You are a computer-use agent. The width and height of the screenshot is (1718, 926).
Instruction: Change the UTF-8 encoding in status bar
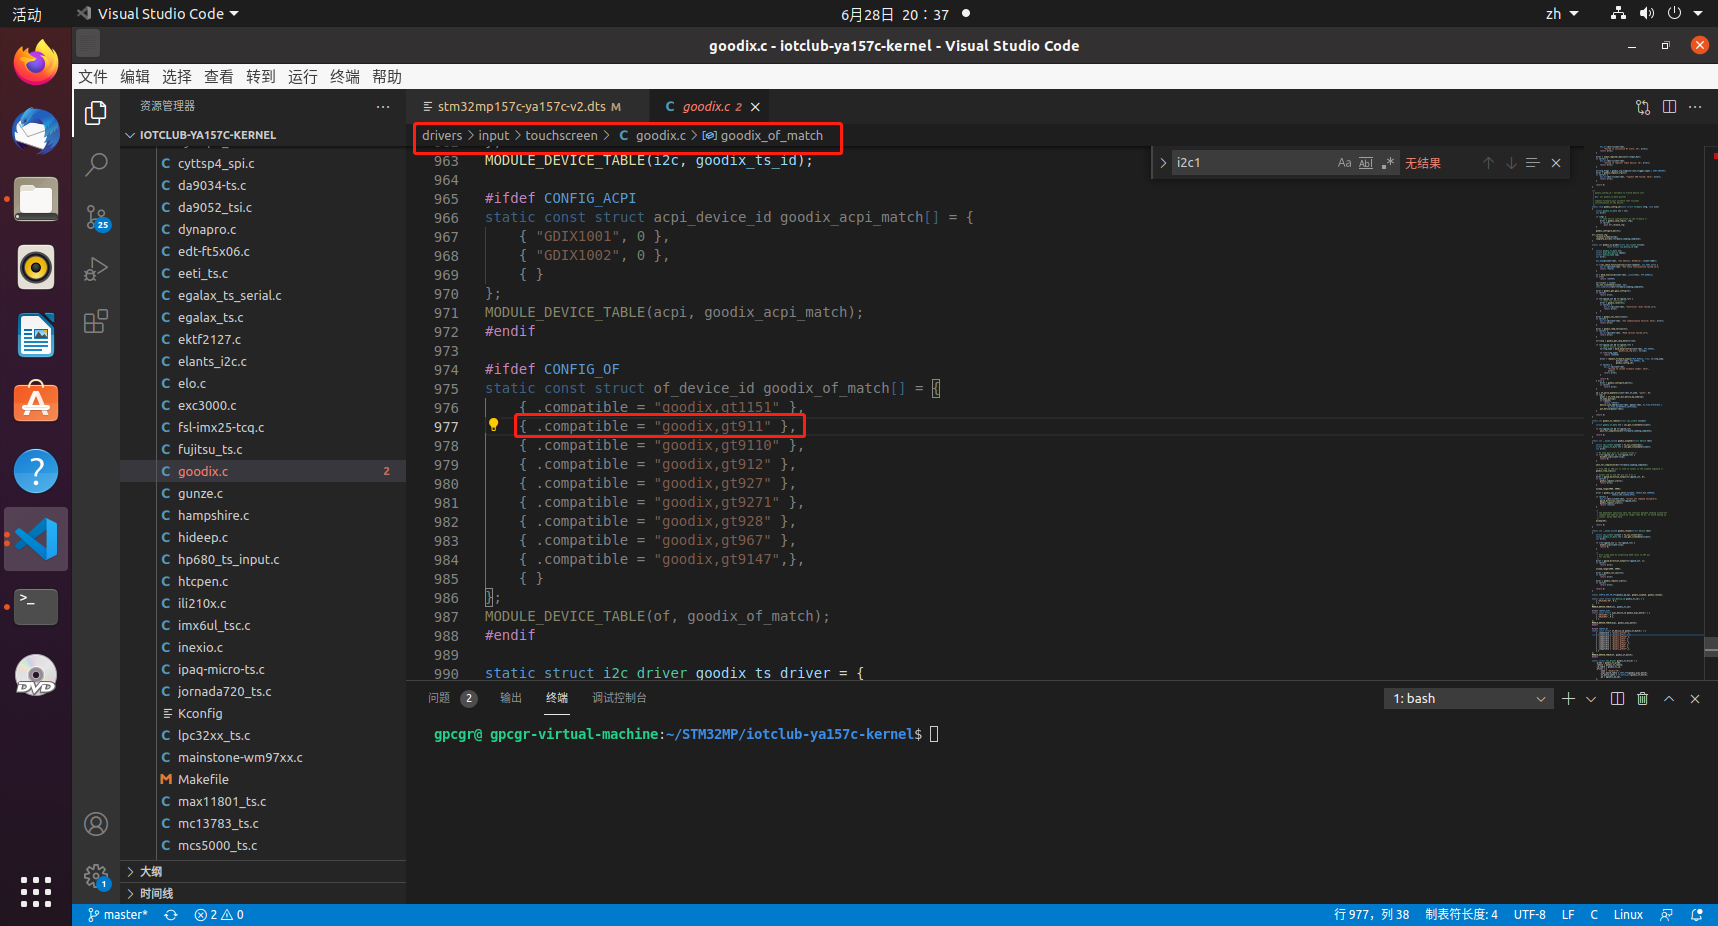(1529, 915)
